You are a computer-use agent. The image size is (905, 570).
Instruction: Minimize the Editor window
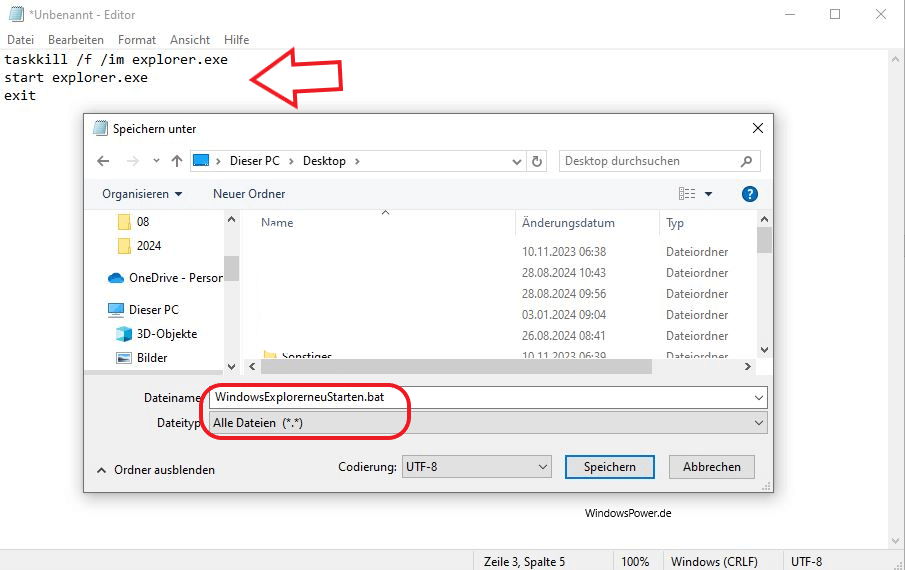tap(790, 14)
